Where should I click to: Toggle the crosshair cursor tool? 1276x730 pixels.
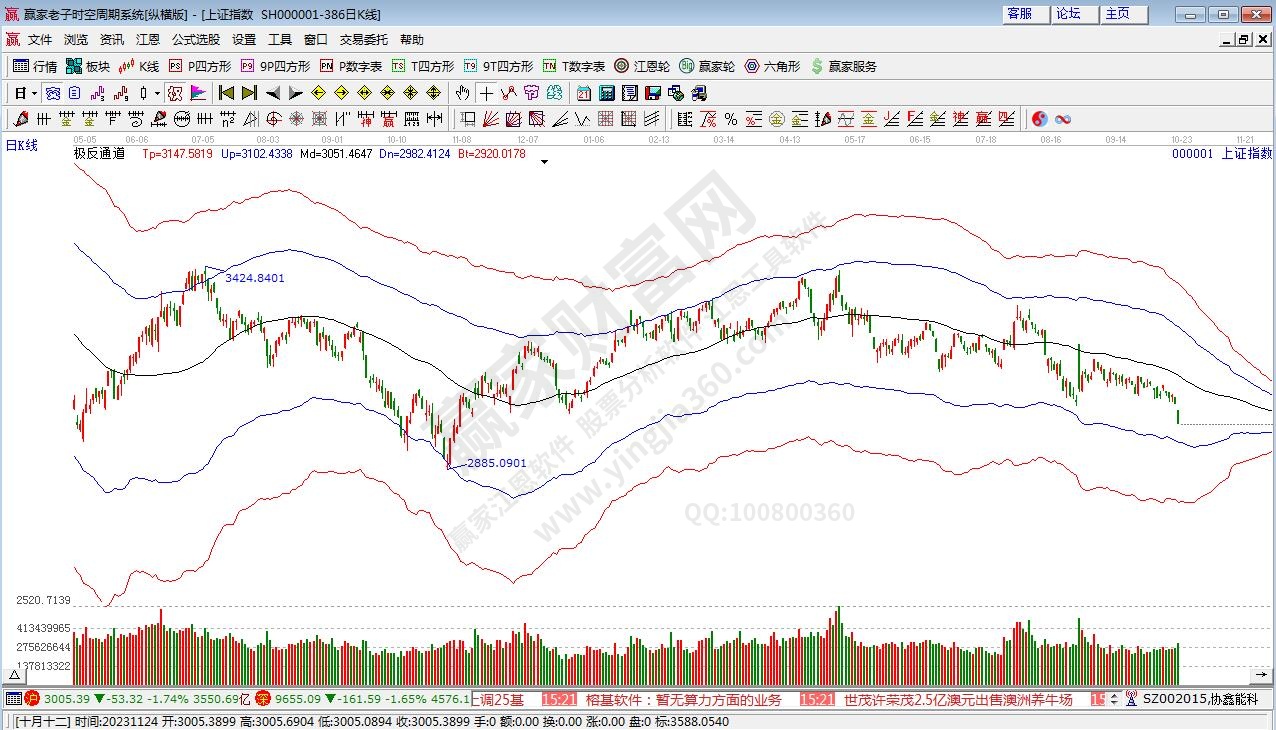point(486,93)
